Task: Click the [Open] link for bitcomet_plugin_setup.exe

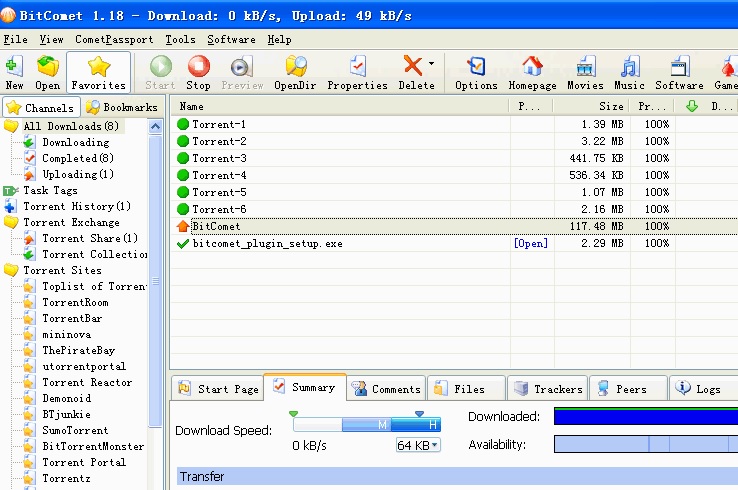Action: (x=530, y=243)
